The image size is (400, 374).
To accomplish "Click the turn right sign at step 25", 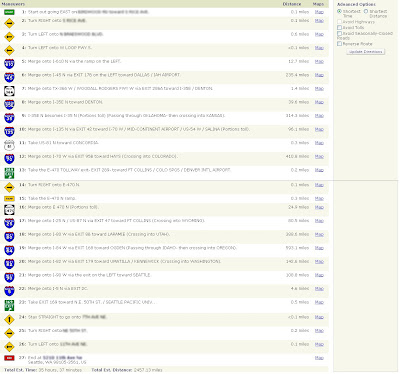I will 9,333.
